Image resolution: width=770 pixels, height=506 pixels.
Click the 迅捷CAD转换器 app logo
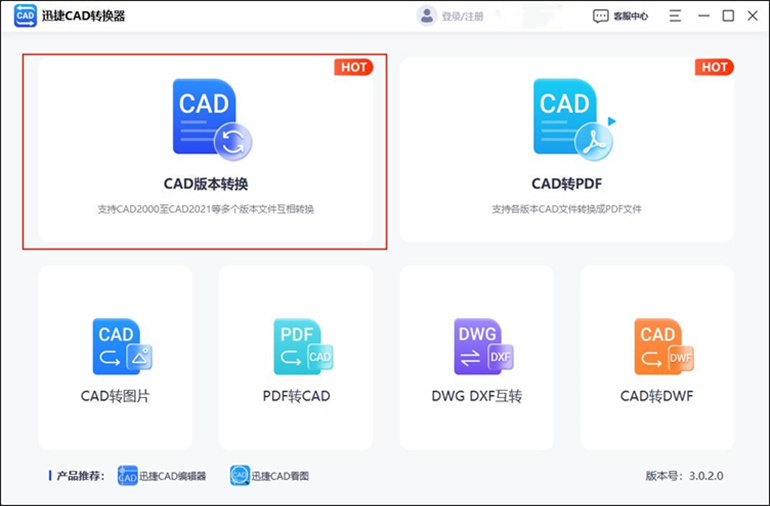(25, 16)
